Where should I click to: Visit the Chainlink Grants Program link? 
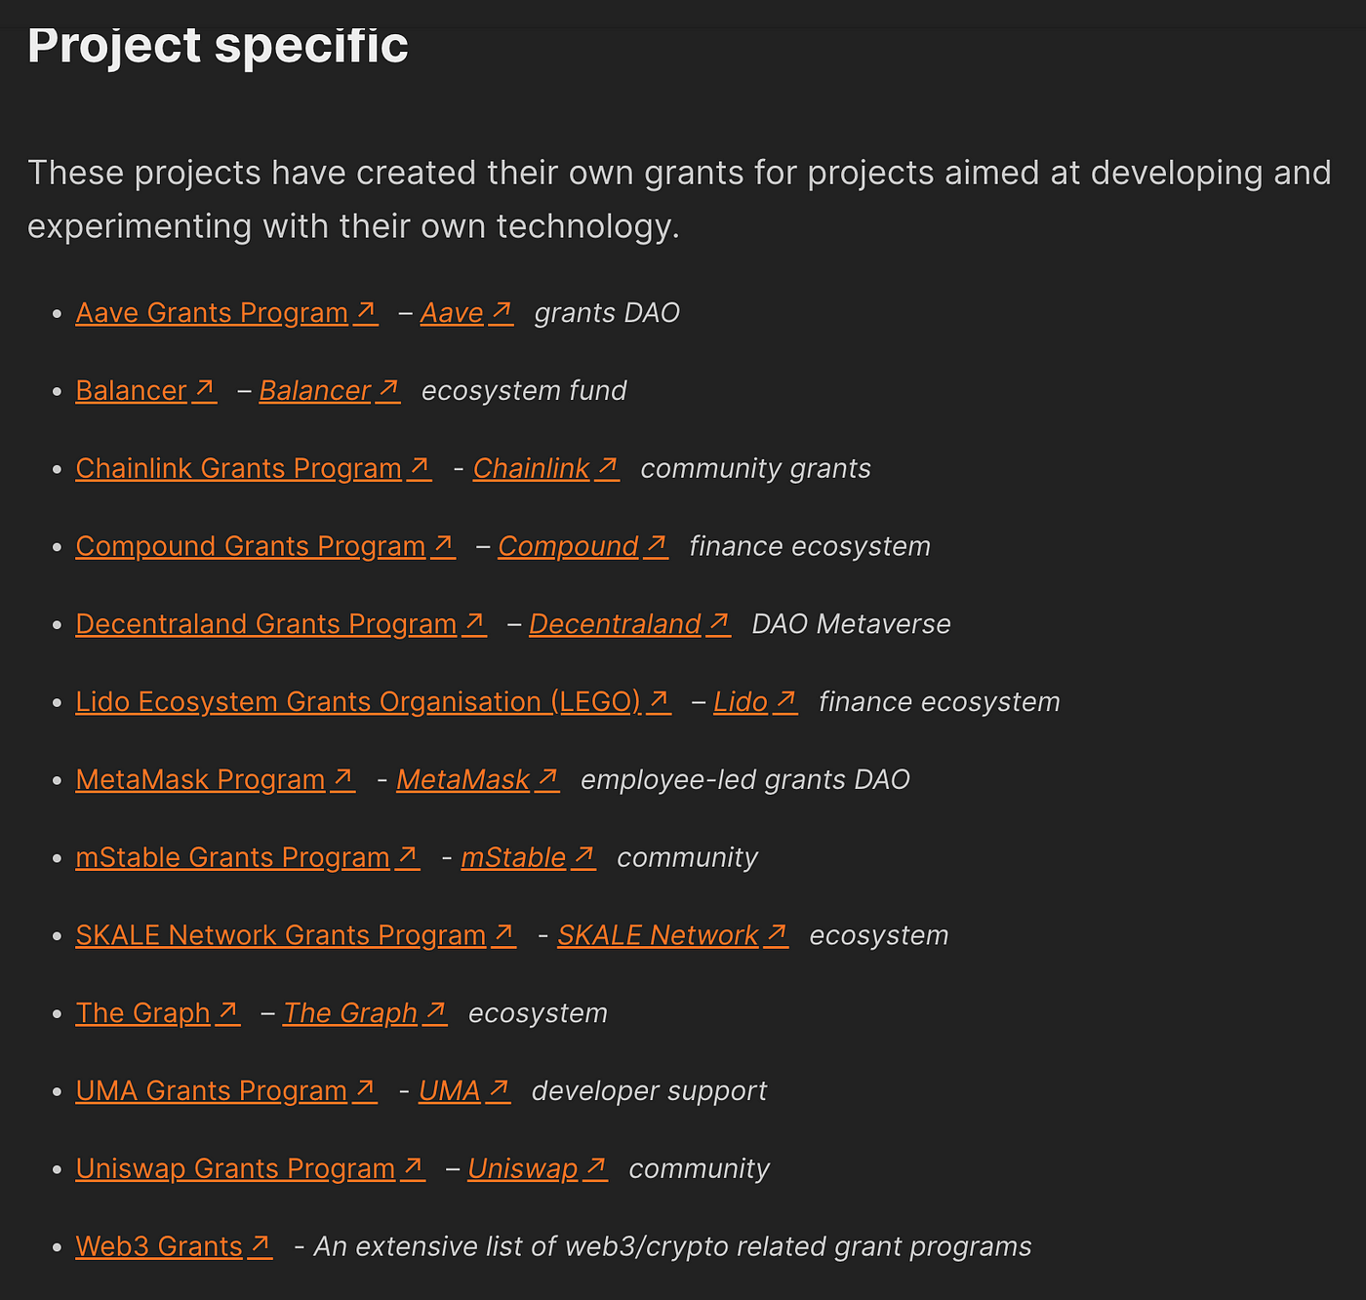click(x=253, y=469)
